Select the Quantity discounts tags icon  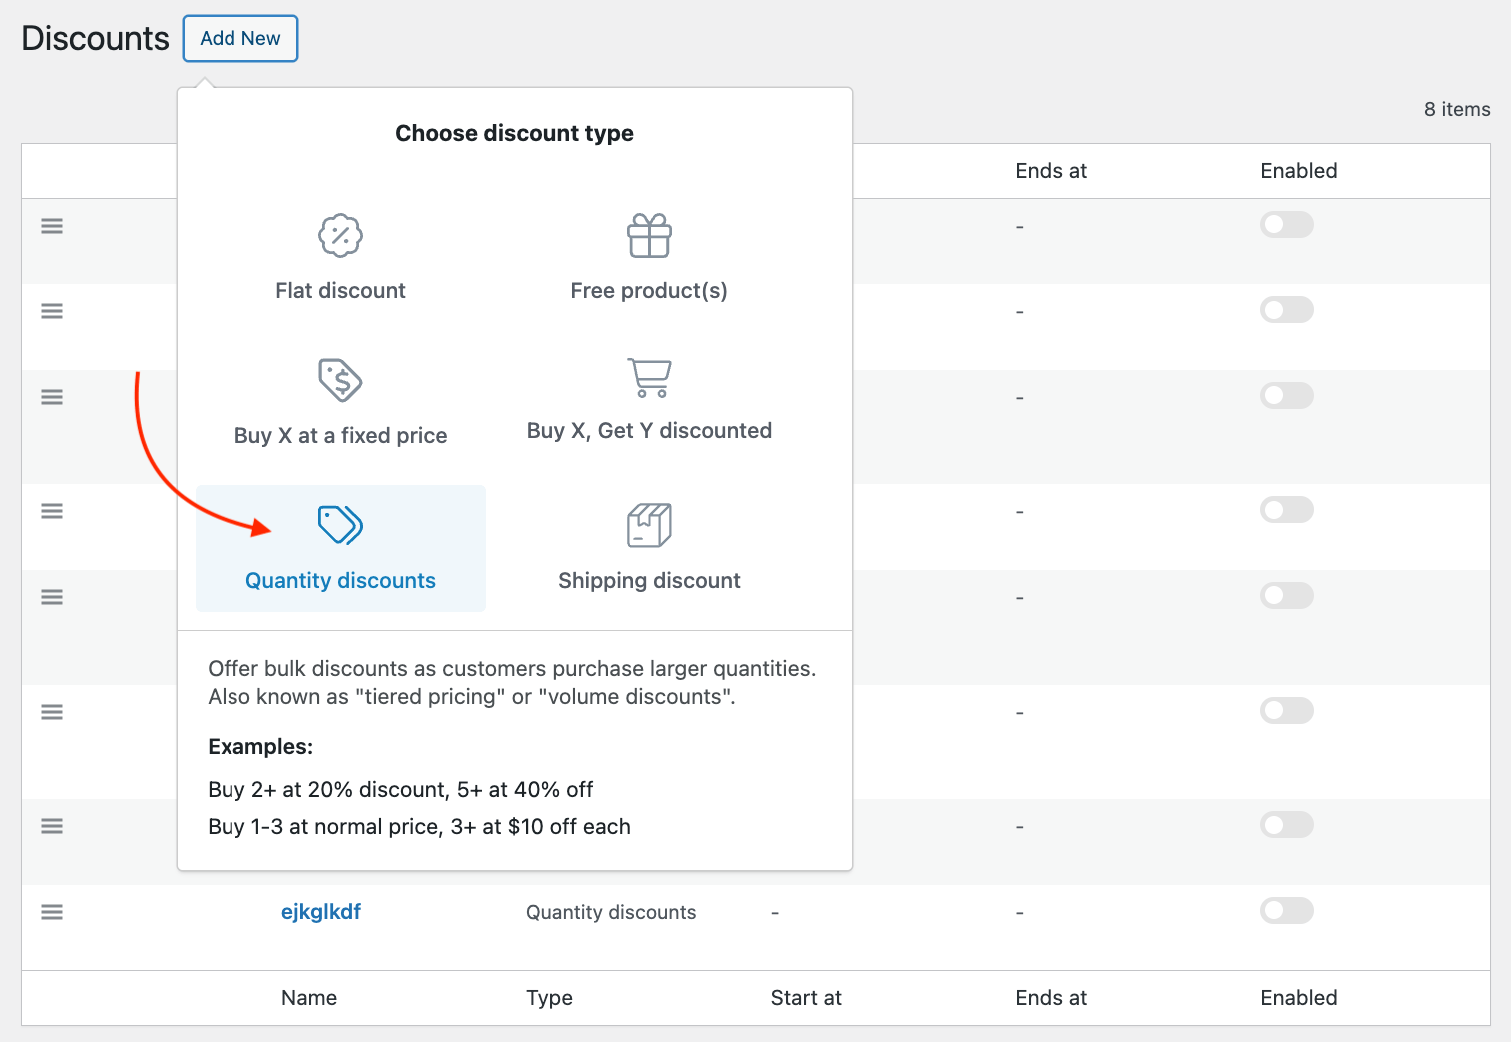pyautogui.click(x=340, y=525)
